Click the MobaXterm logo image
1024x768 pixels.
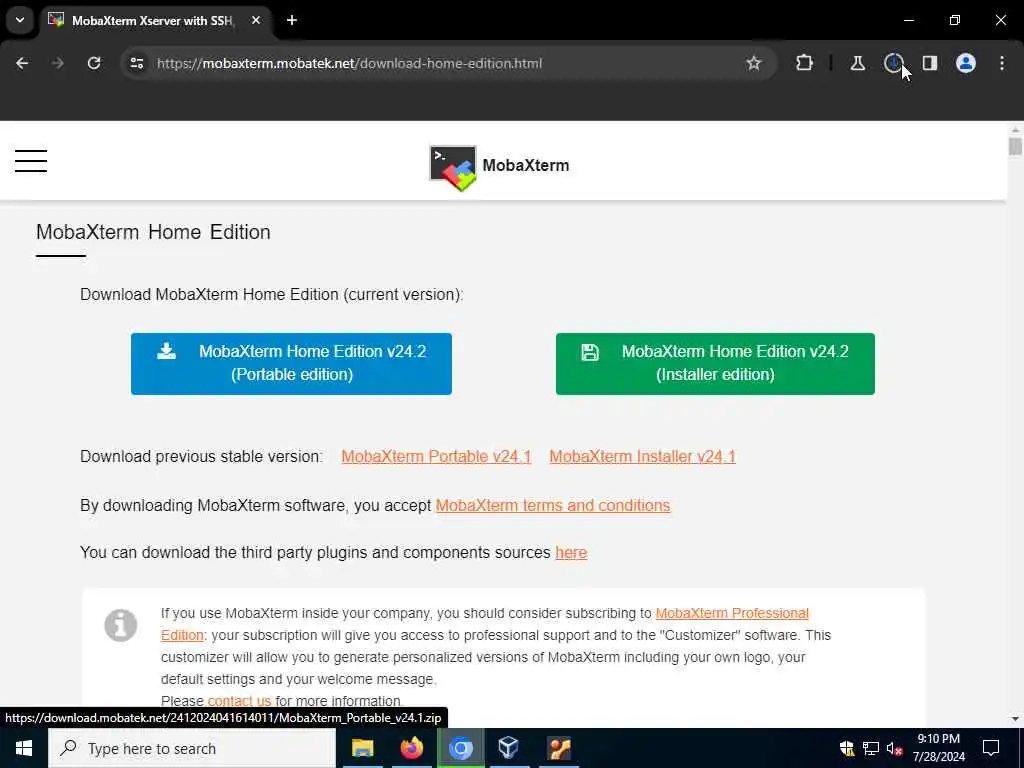point(453,168)
